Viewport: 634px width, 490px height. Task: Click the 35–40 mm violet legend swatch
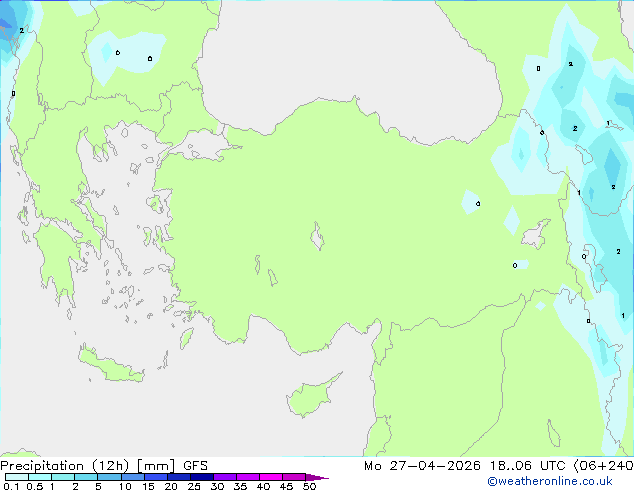pyautogui.click(x=247, y=477)
